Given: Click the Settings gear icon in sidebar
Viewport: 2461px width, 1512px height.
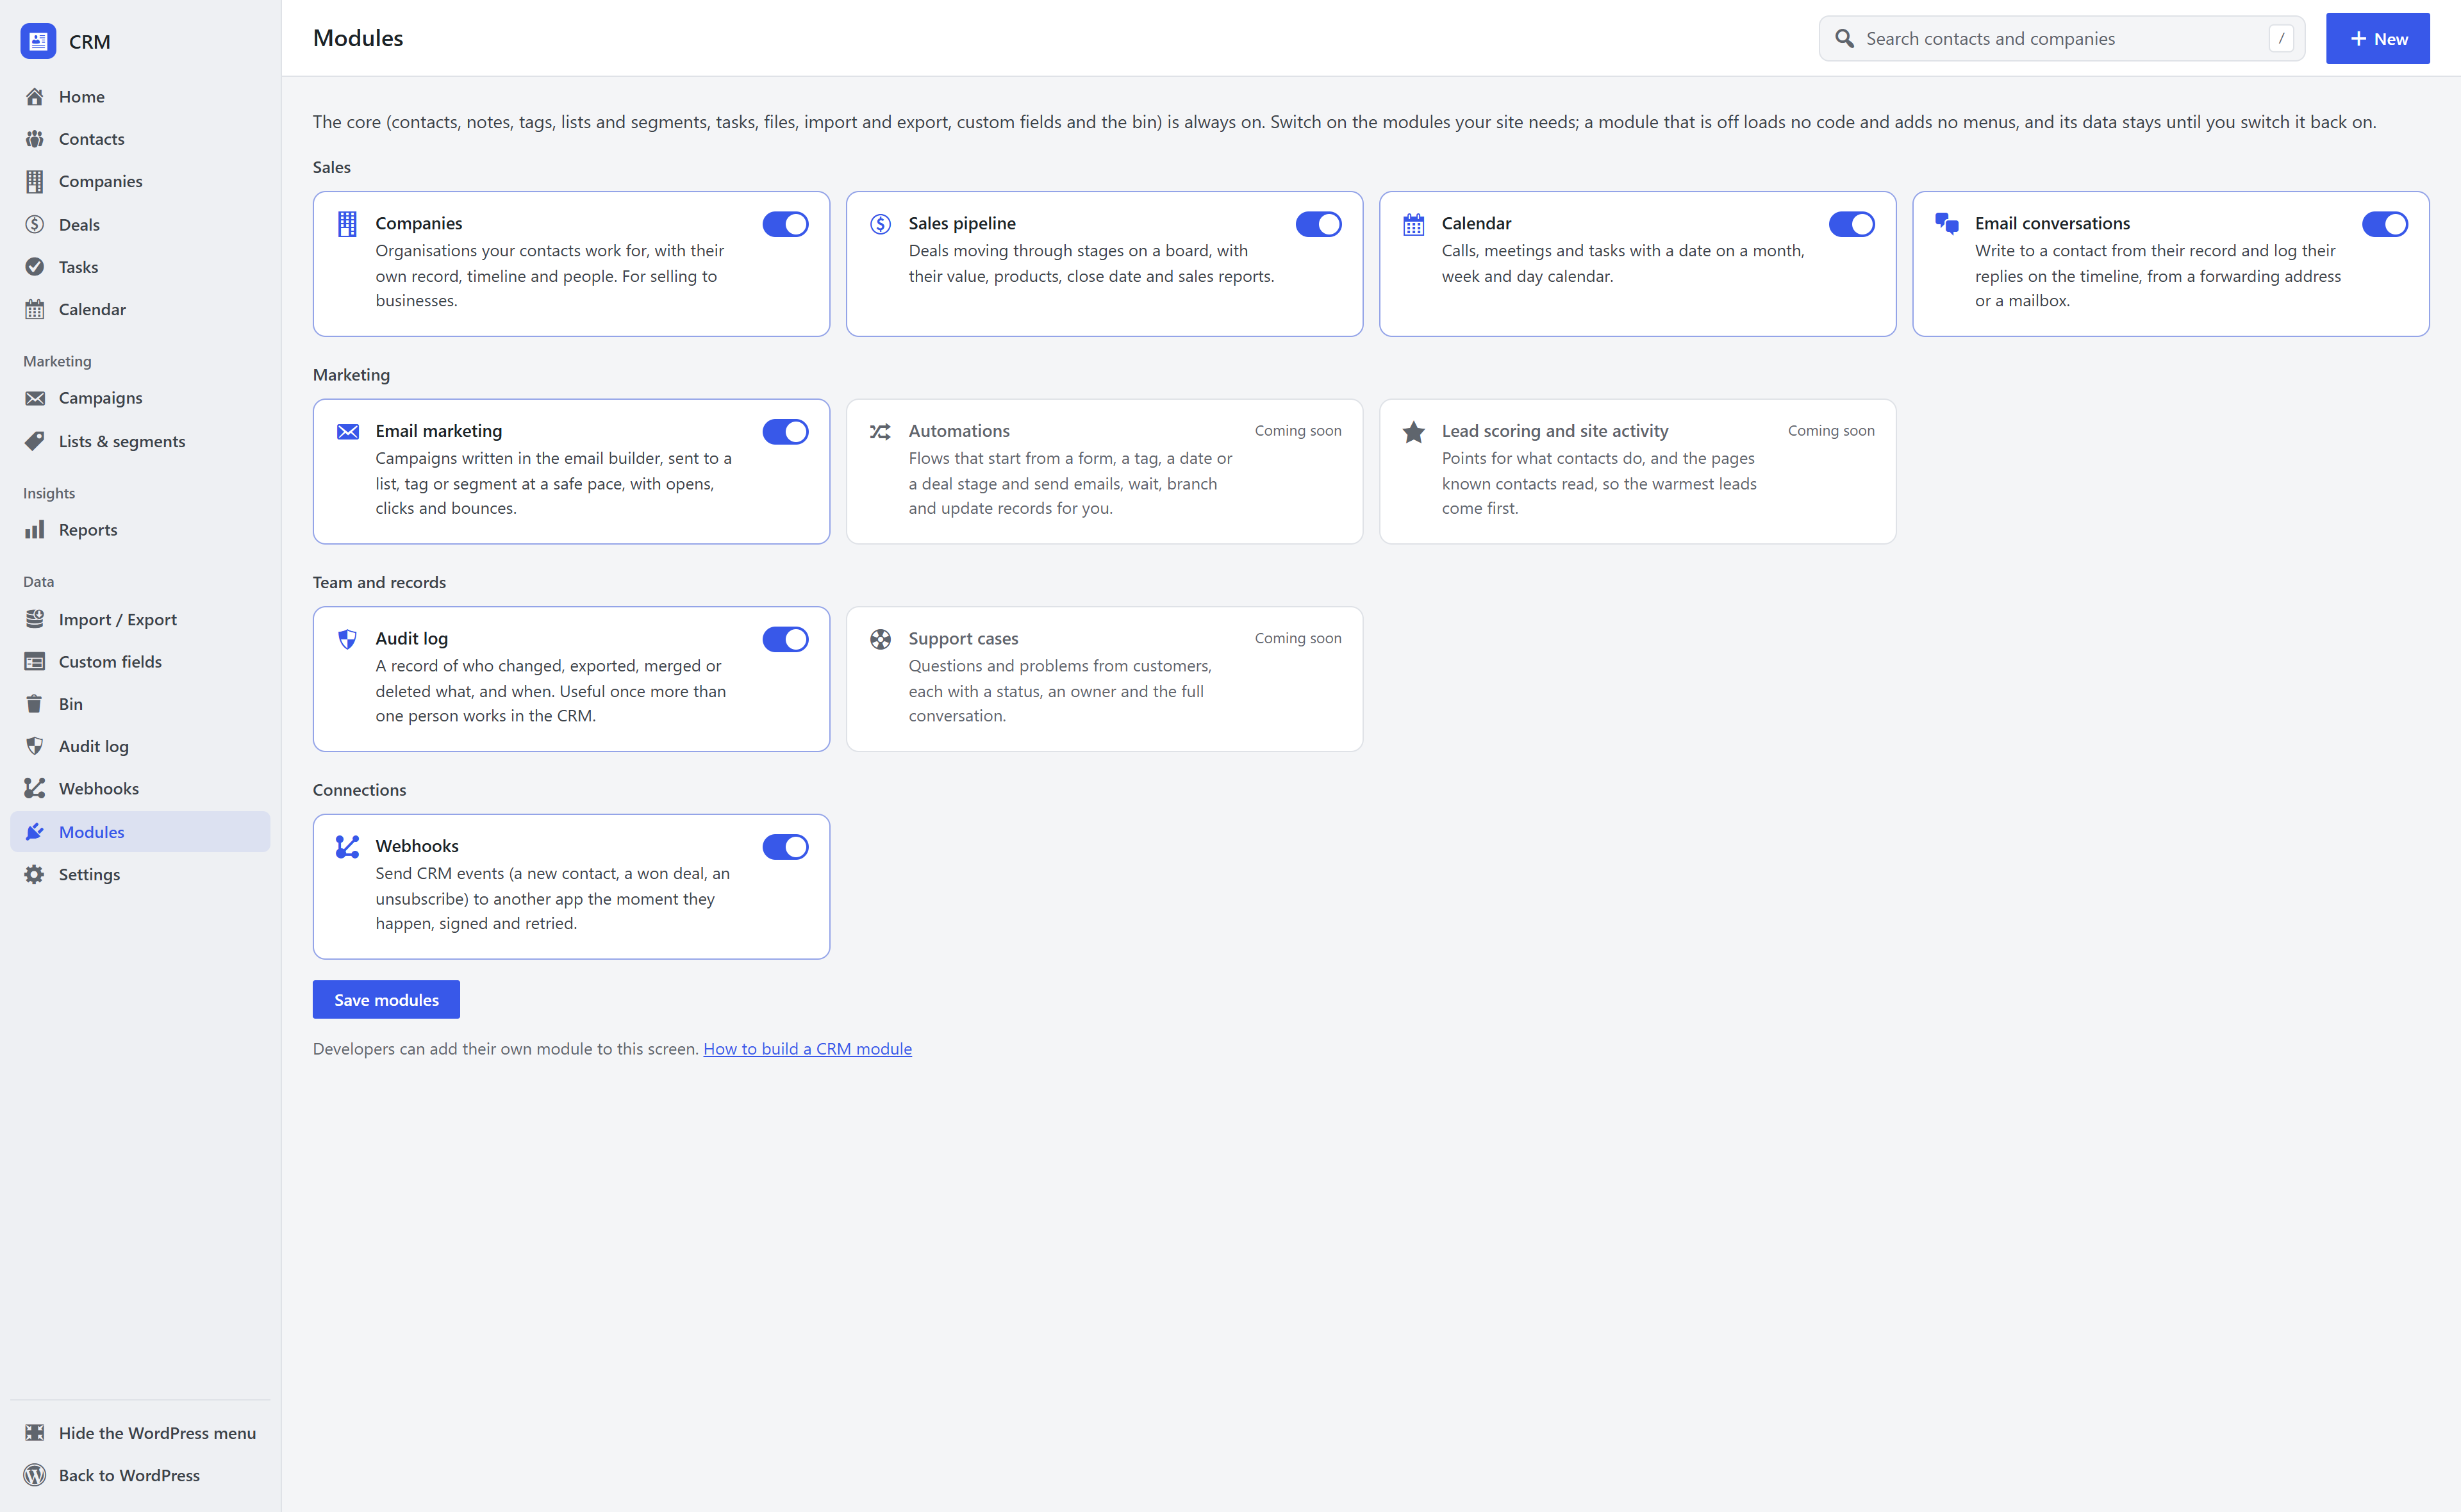Looking at the screenshot, I should click(x=35, y=874).
